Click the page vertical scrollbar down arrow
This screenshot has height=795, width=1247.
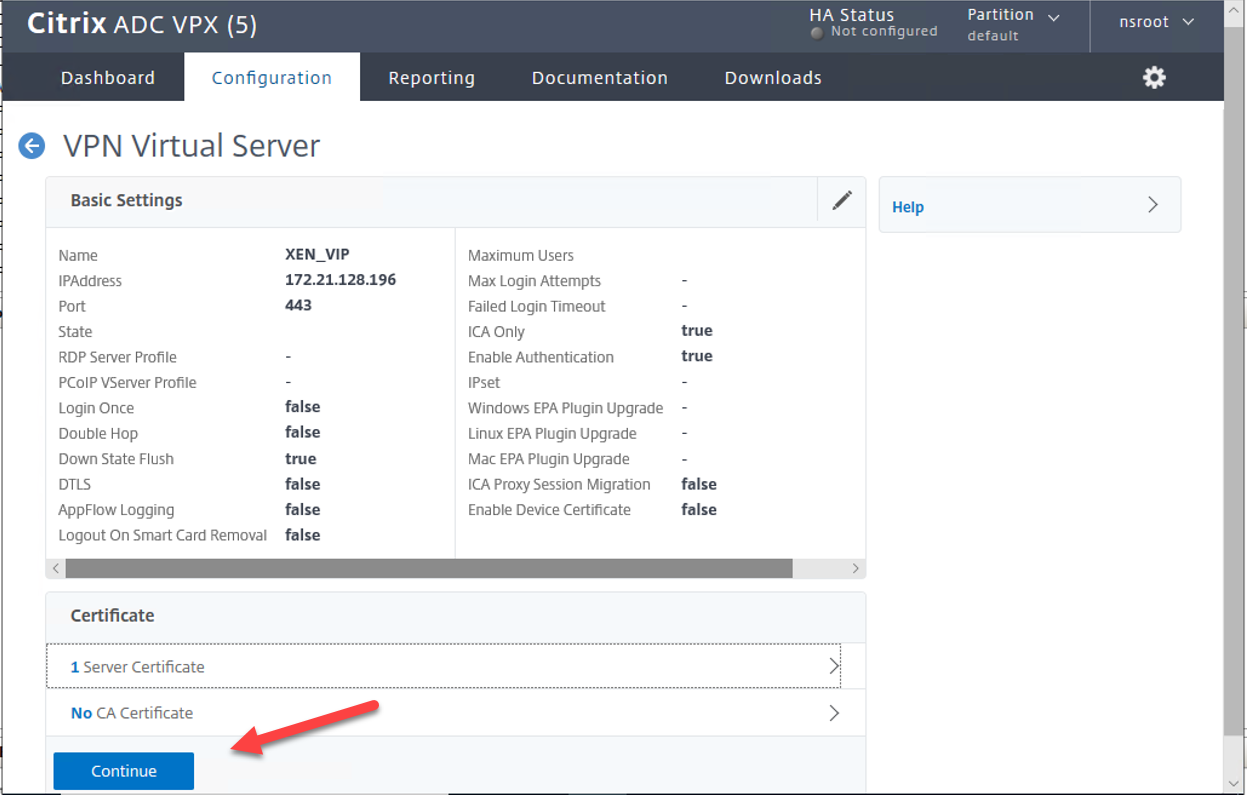(x=1234, y=783)
